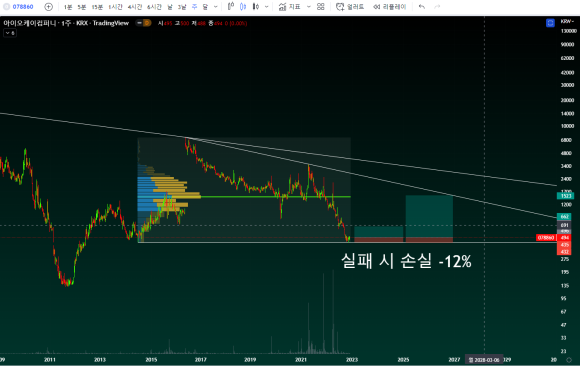Open the KRW currency dropdown
This screenshot has height=366, width=580.
click(567, 21)
